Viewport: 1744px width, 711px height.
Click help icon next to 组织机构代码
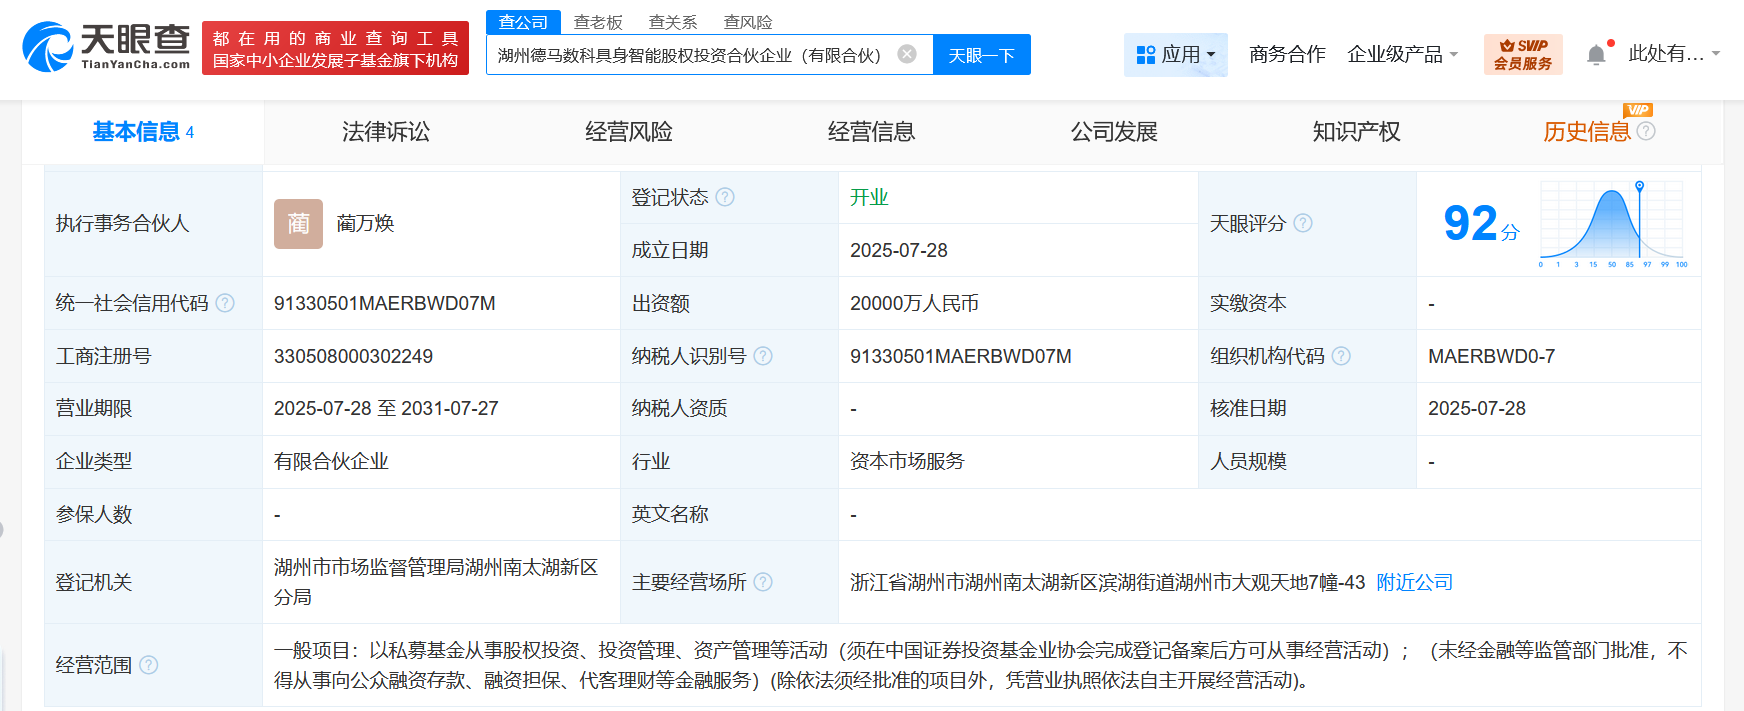[1341, 356]
